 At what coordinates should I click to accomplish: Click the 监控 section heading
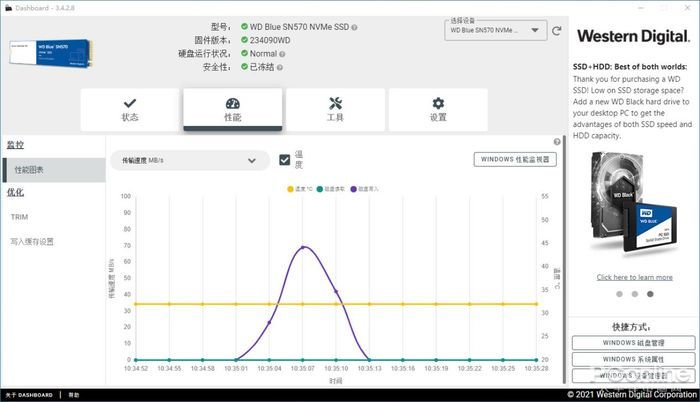click(15, 145)
